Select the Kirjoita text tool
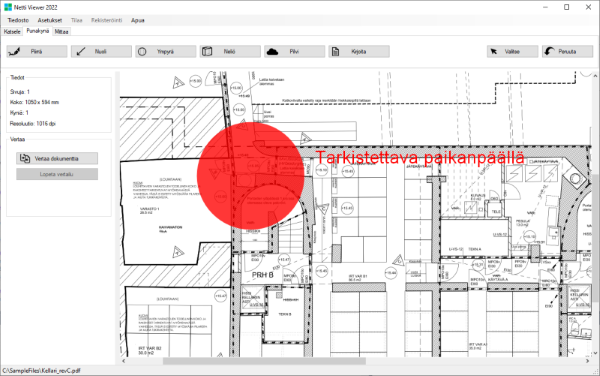This screenshot has height=376, width=600. pos(359,51)
